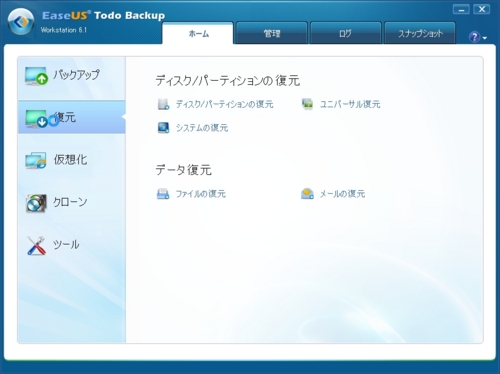Click the mail restore envelope icon
The height and width of the screenshot is (374, 500).
307,194
